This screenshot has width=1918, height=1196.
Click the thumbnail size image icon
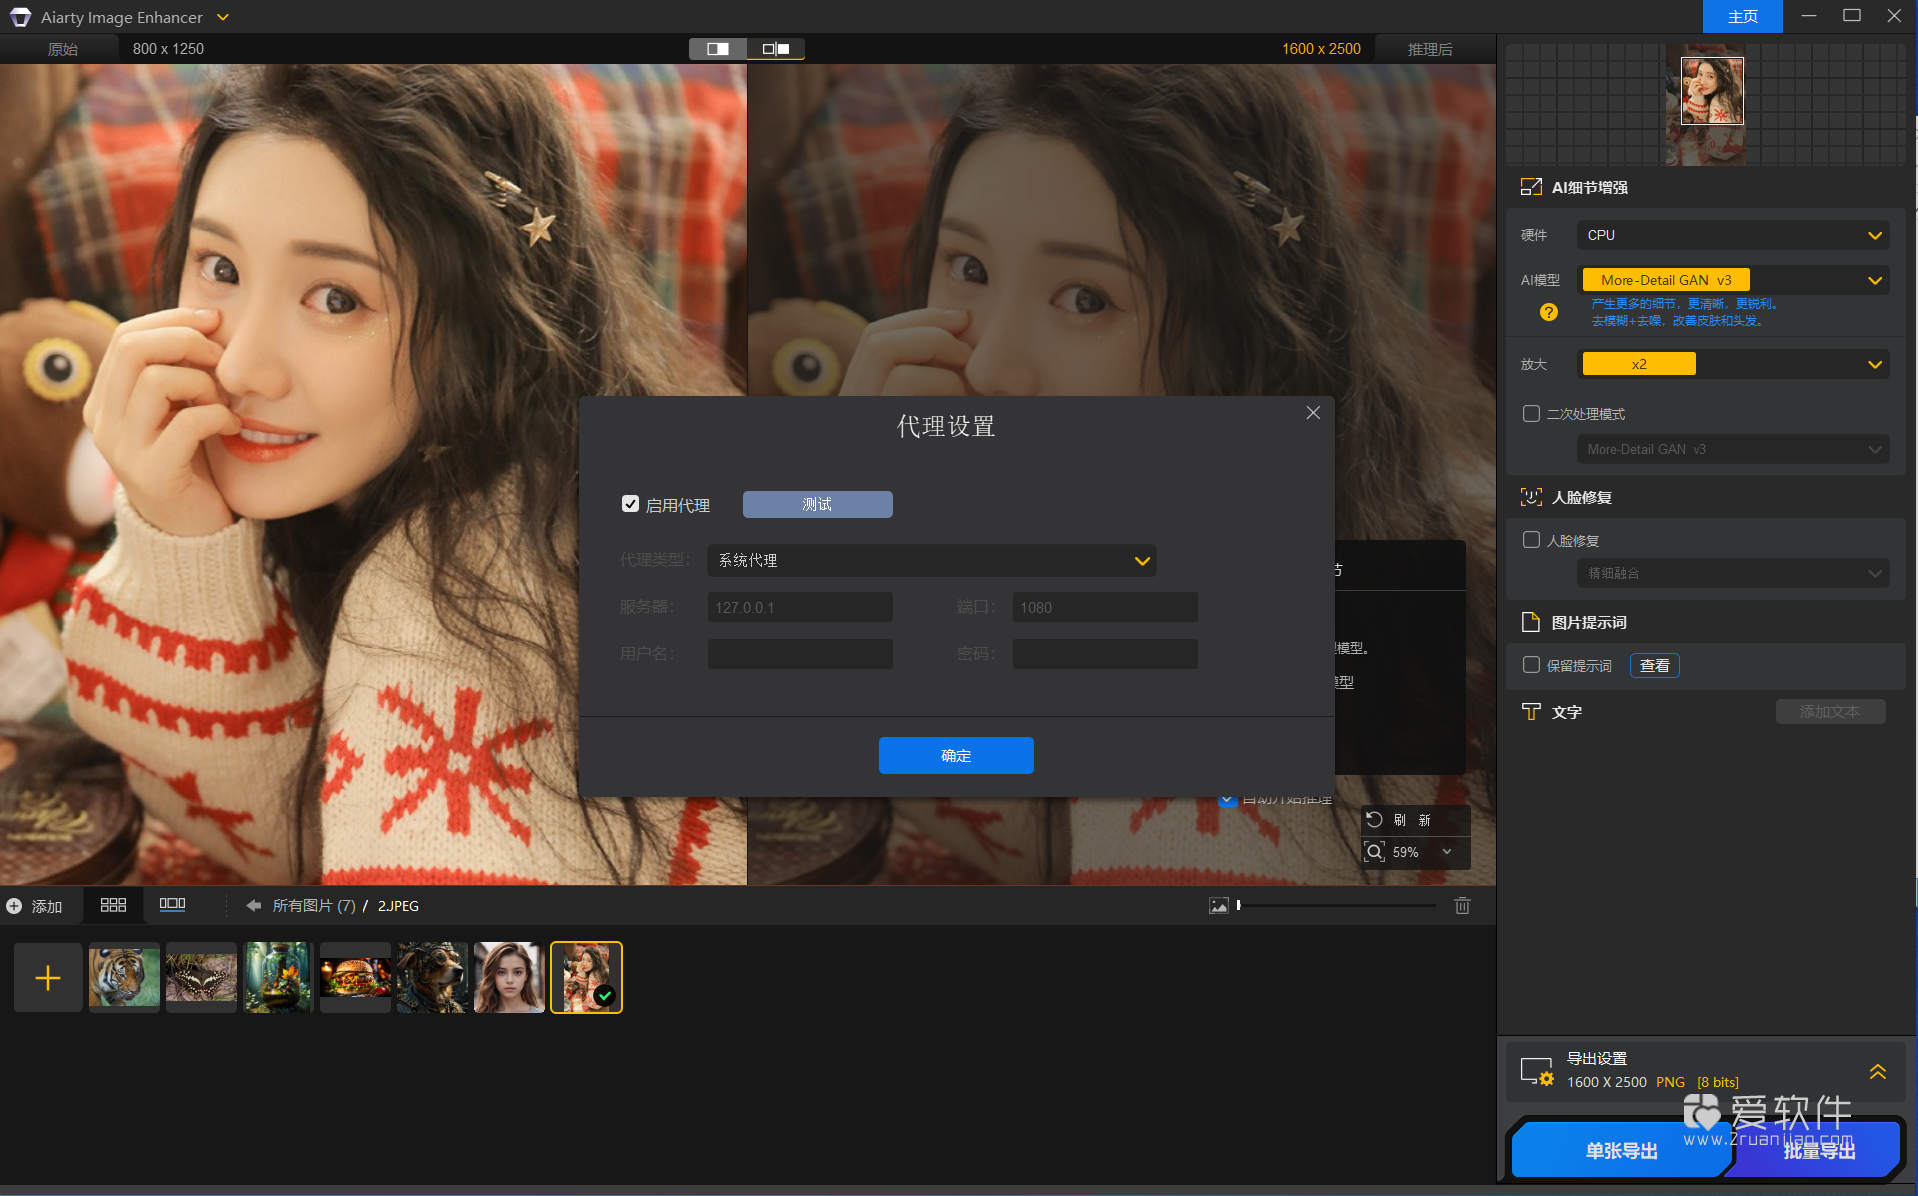(x=1219, y=906)
